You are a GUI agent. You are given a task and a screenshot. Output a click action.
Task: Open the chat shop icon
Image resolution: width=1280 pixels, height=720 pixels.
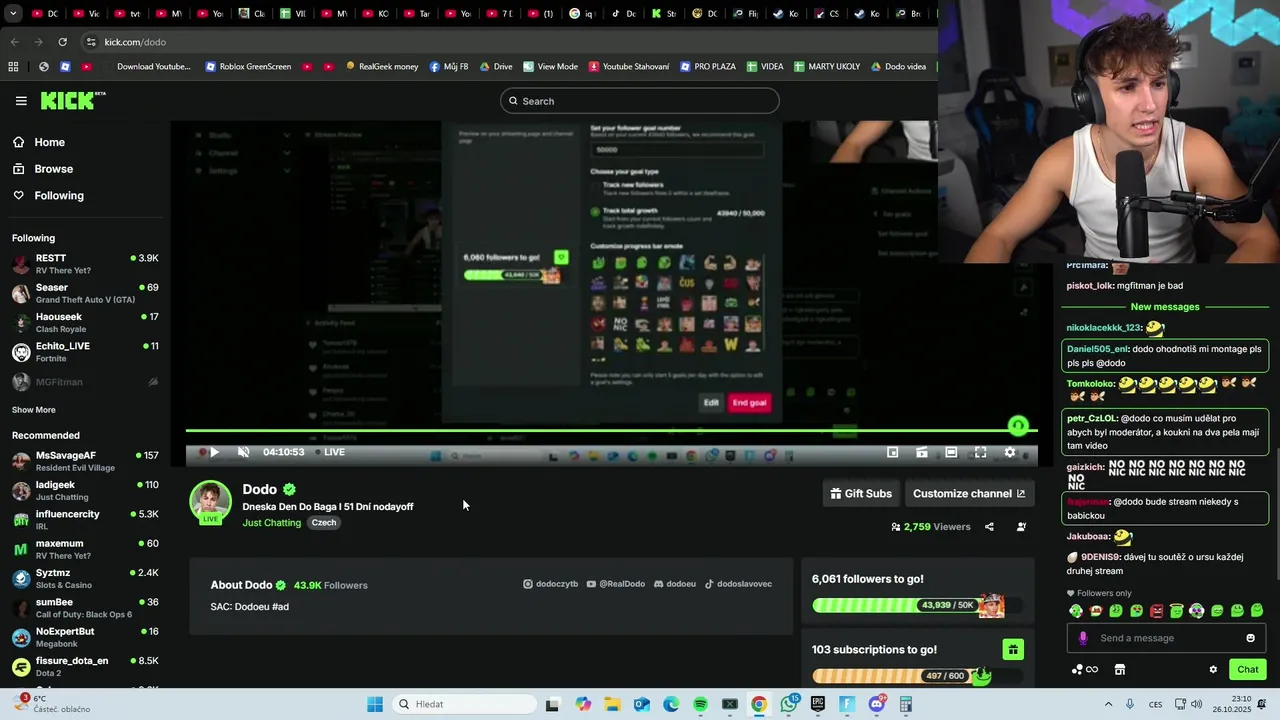point(1120,670)
